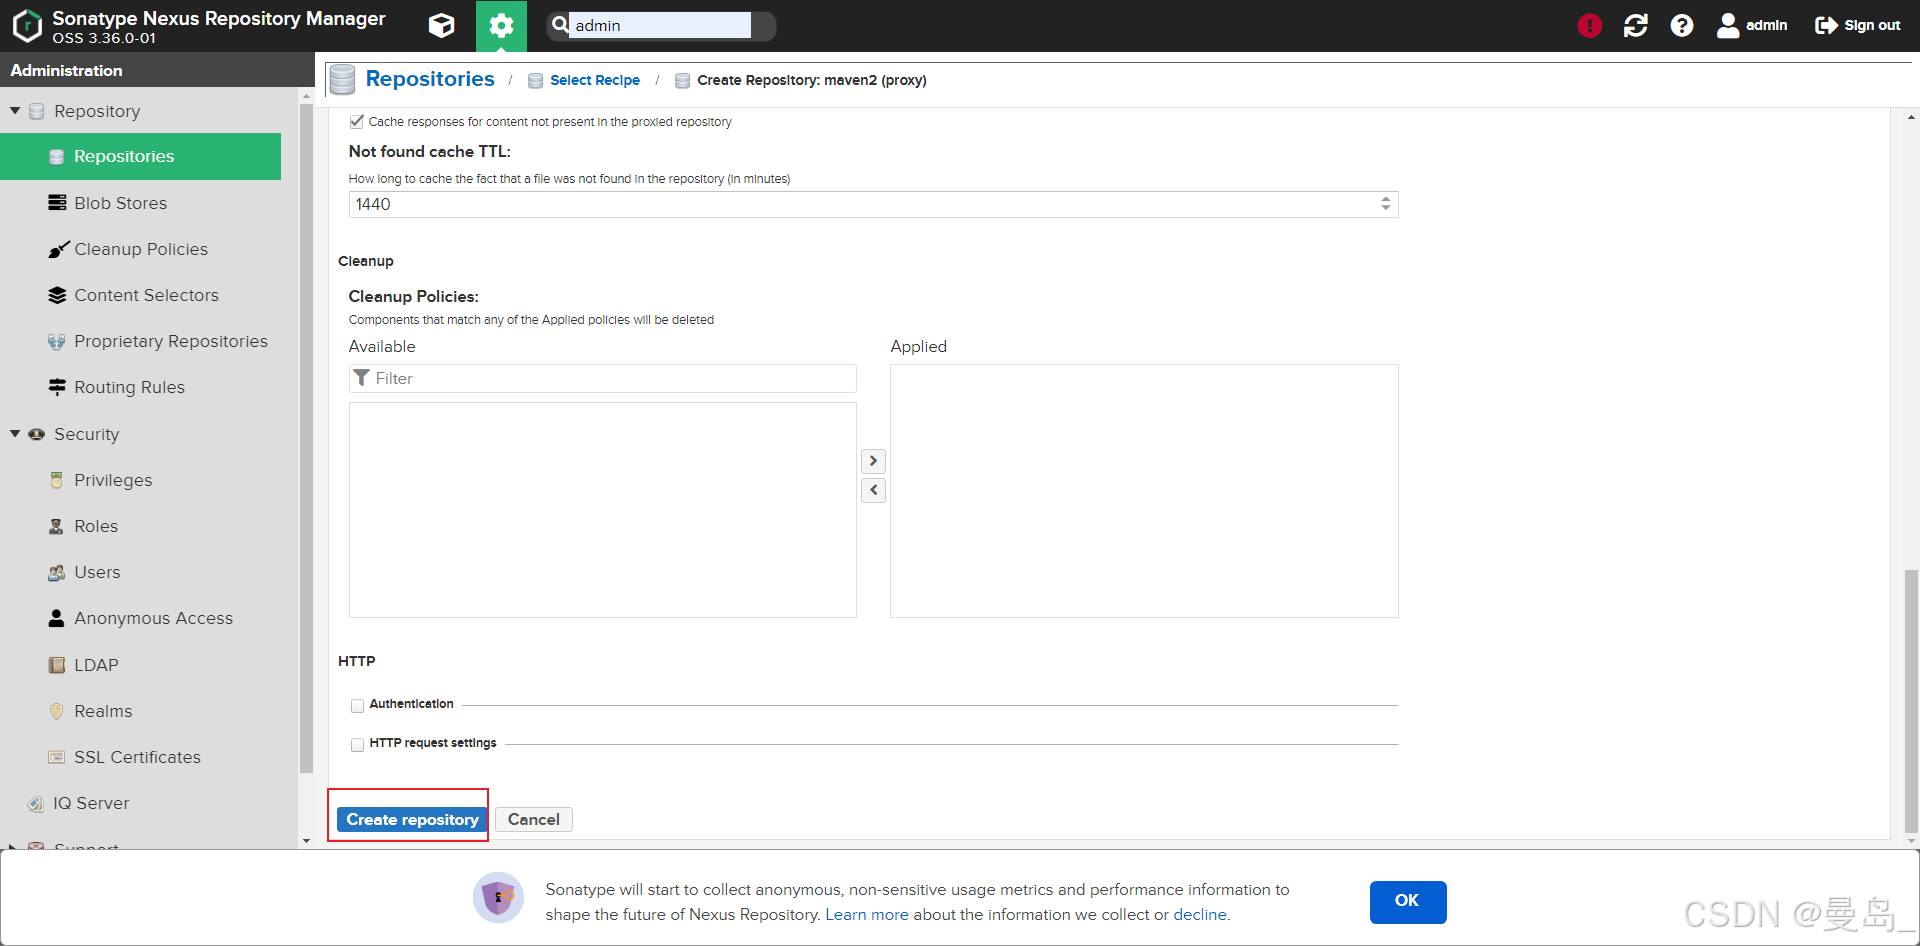Click the Realms shield icon

[57, 711]
